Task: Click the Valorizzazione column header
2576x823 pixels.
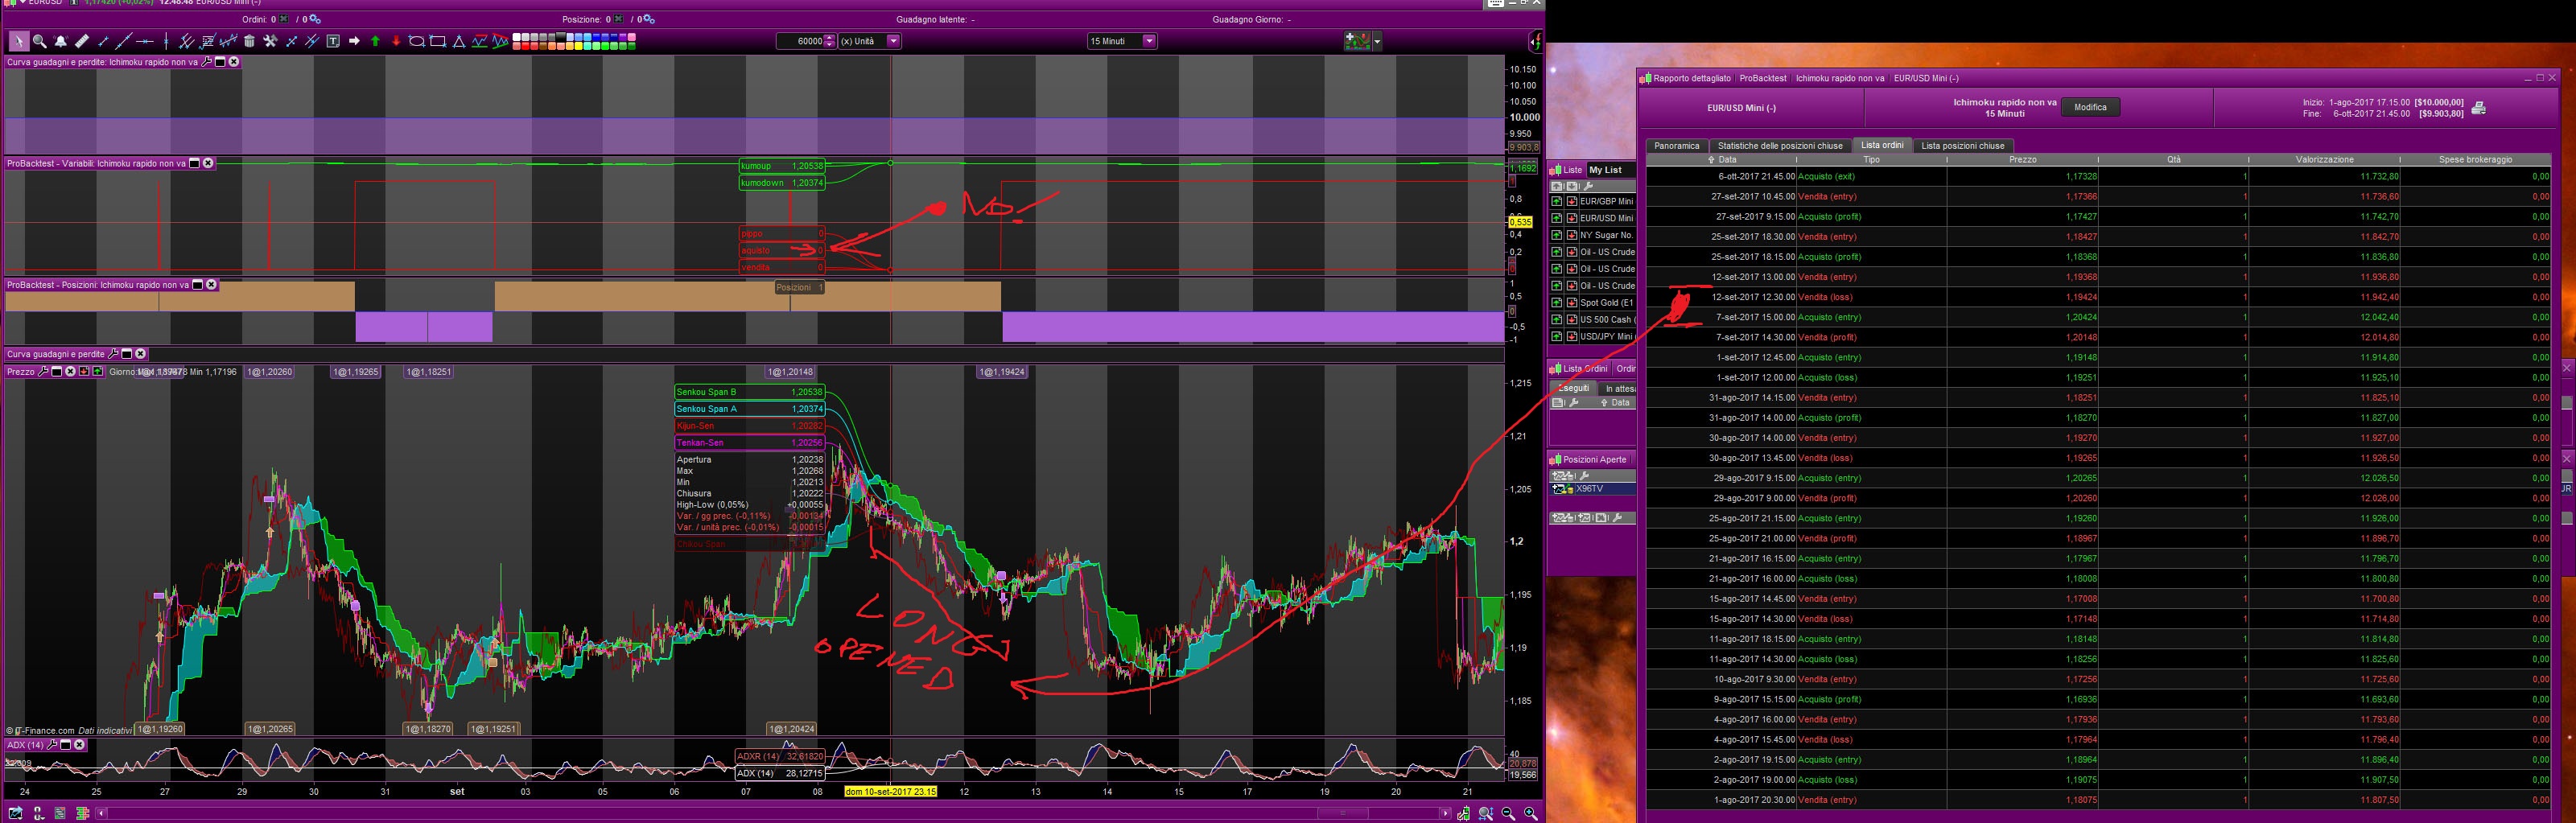Action: 2324,160
